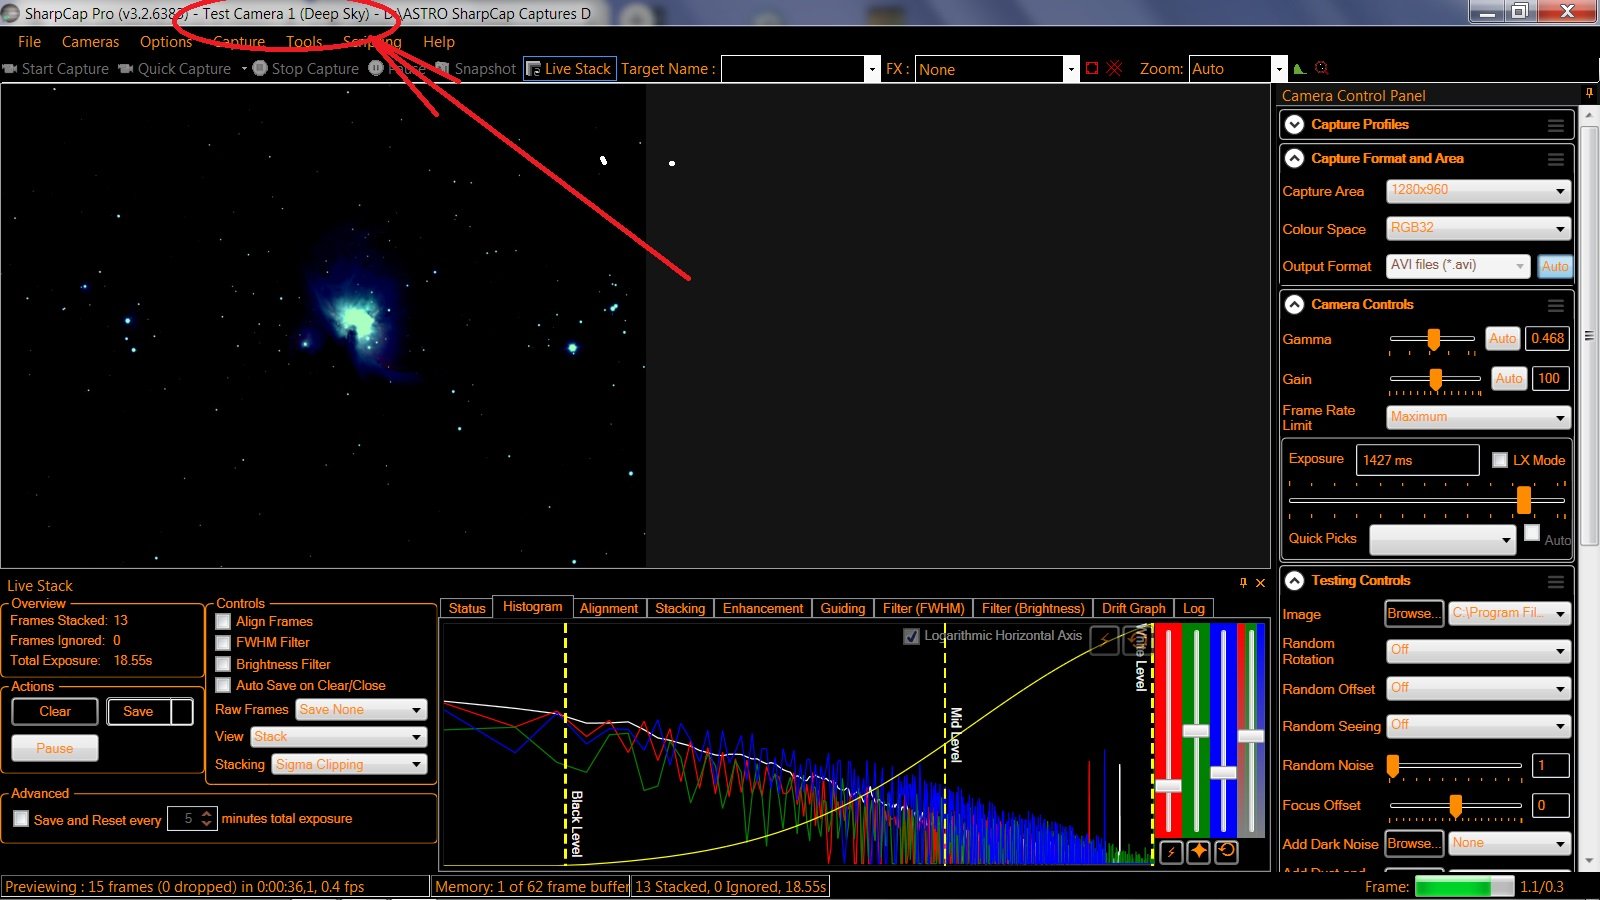The width and height of the screenshot is (1600, 900).
Task: Click the Target Name input field
Action: 793,69
